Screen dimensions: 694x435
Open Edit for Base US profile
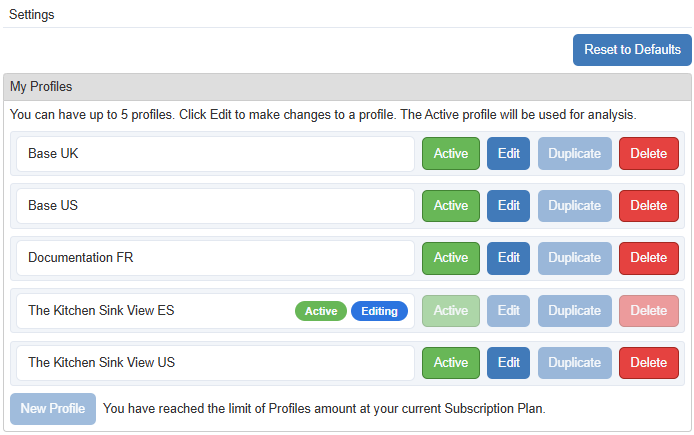coord(509,206)
